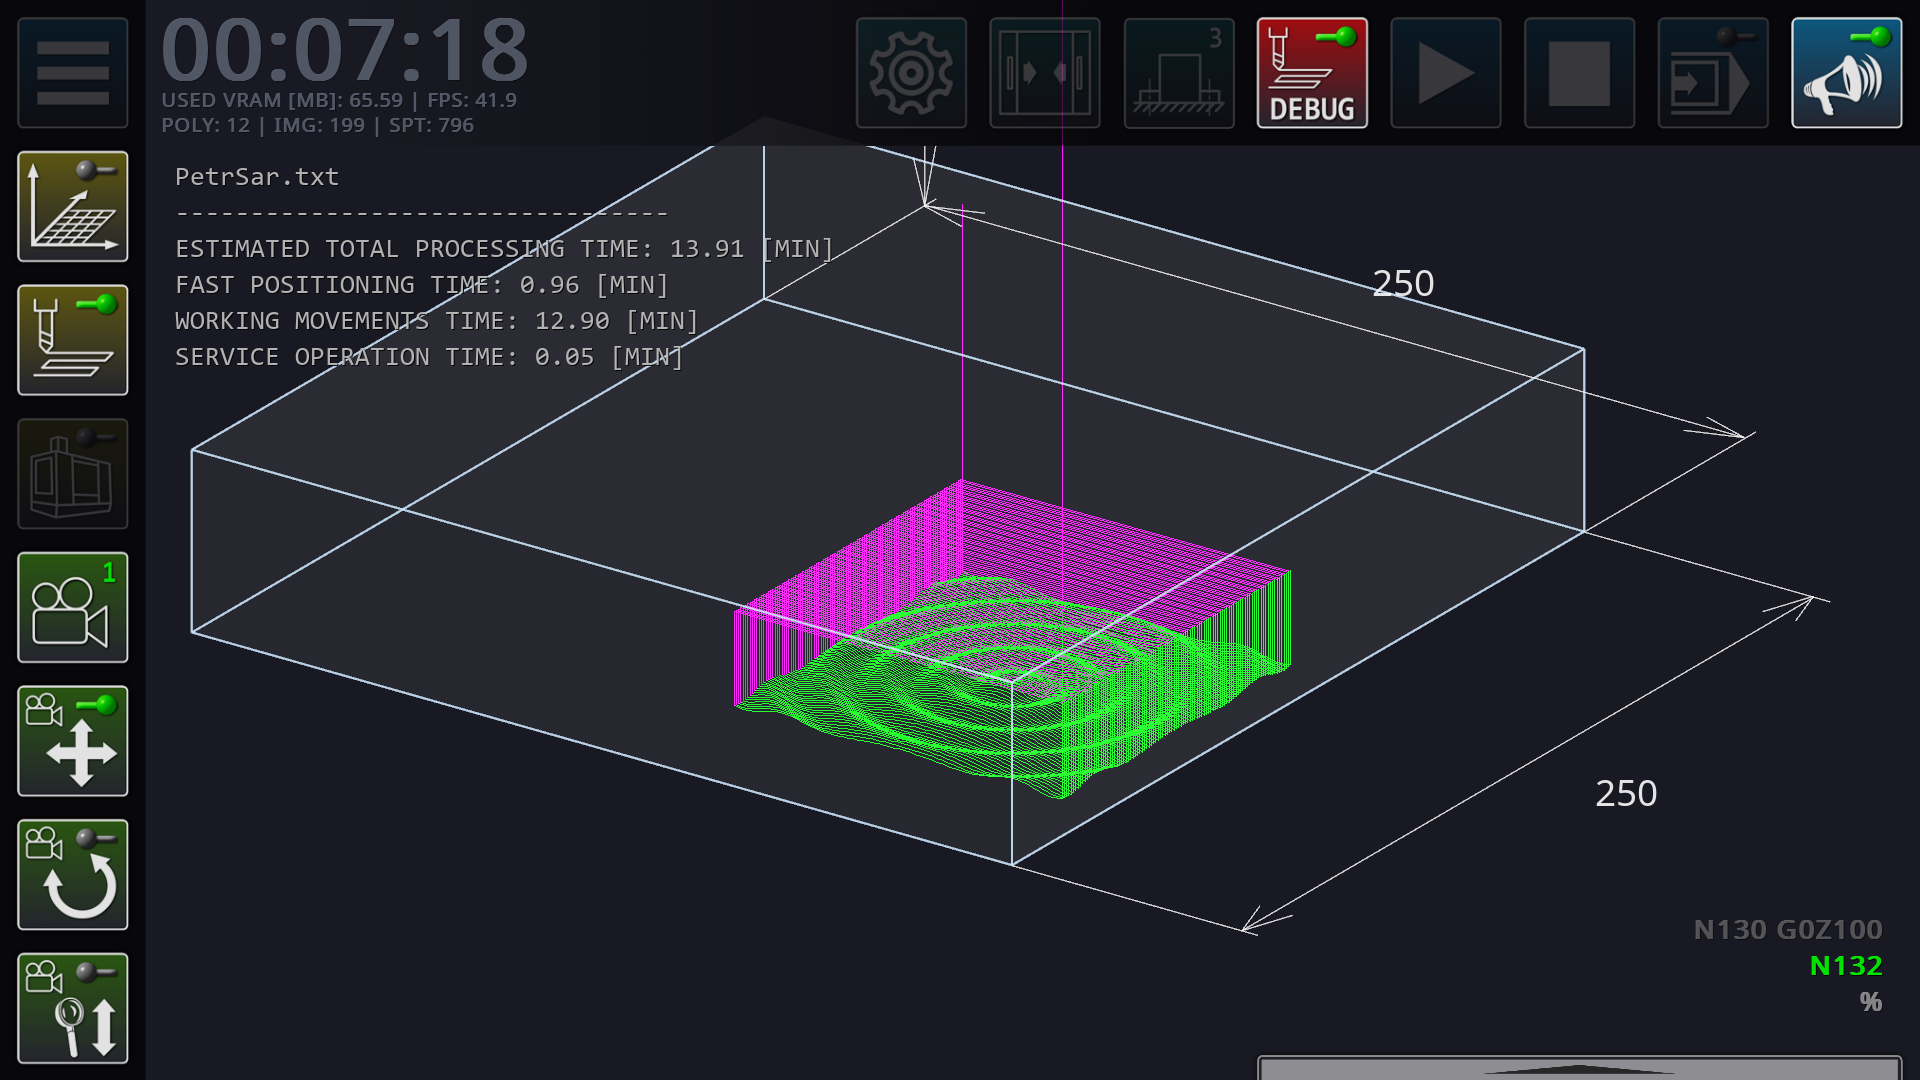This screenshot has height=1080, width=1920.
Task: Click the coordinate grid axes icon
Action: point(73,207)
